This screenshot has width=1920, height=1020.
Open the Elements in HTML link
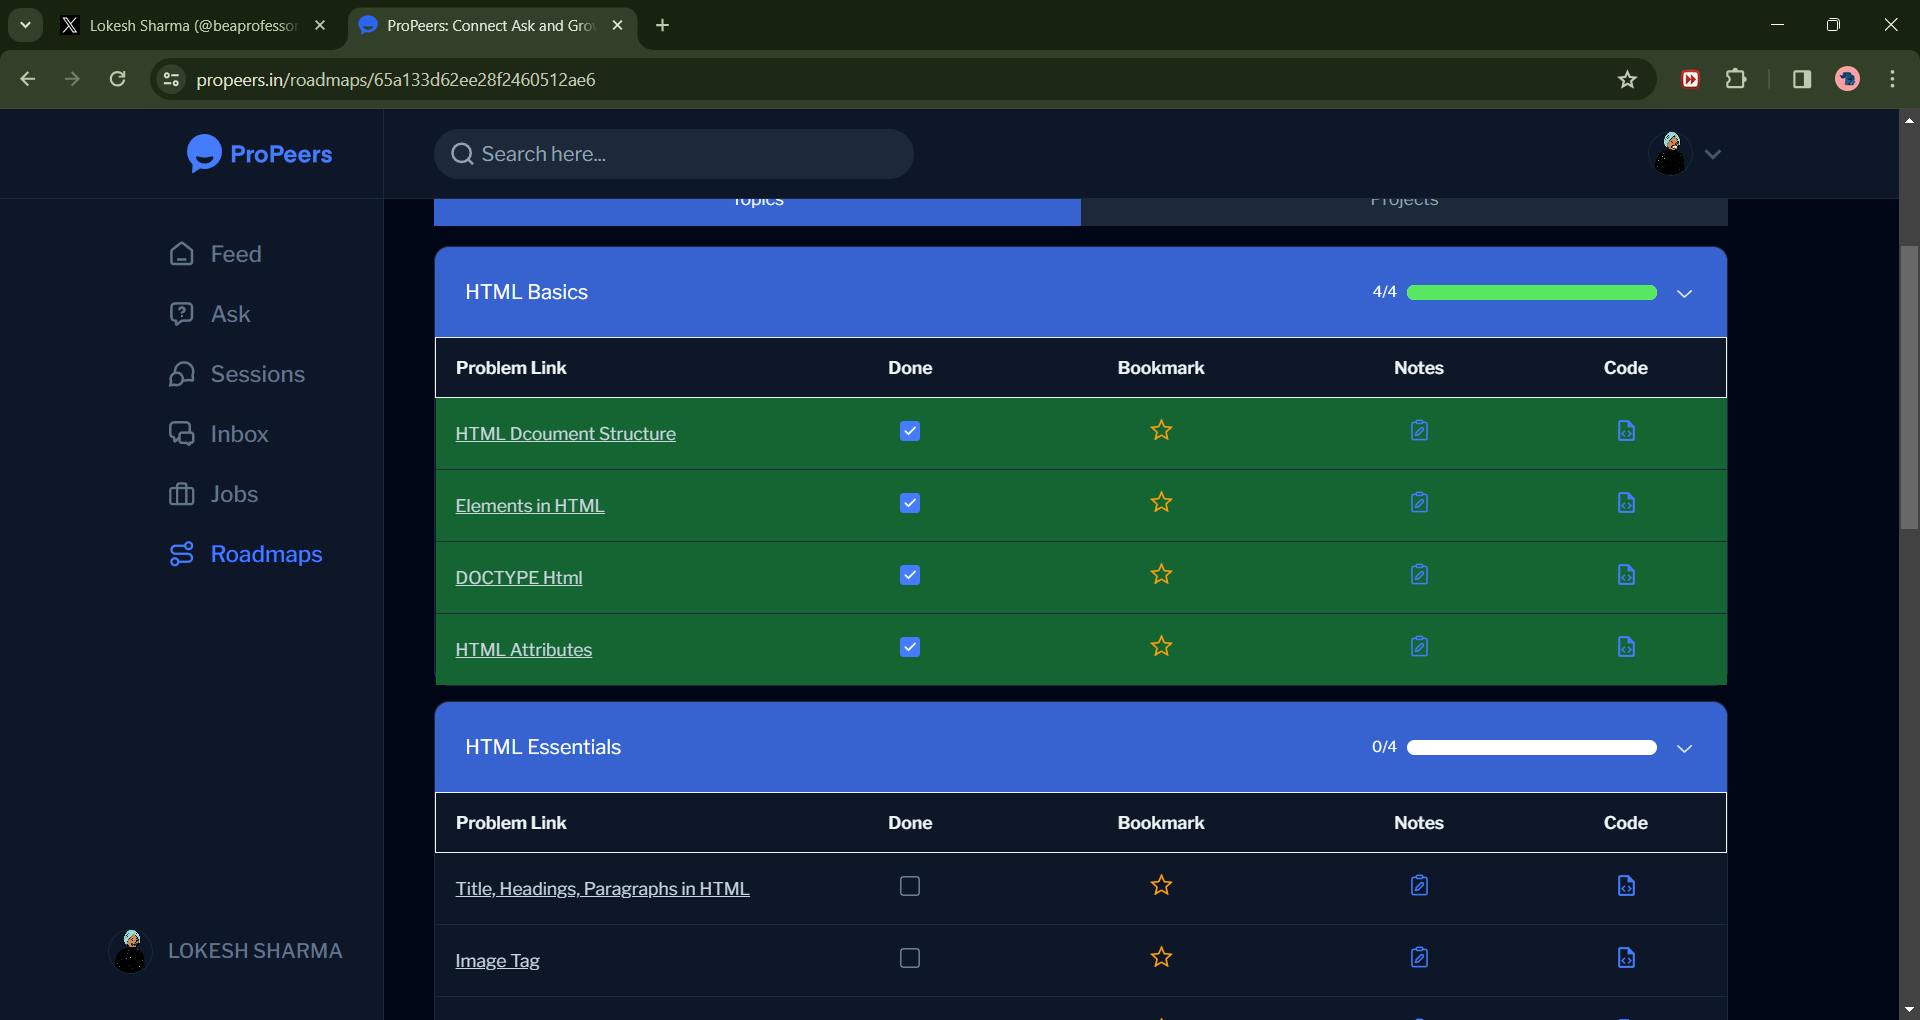pyautogui.click(x=530, y=506)
